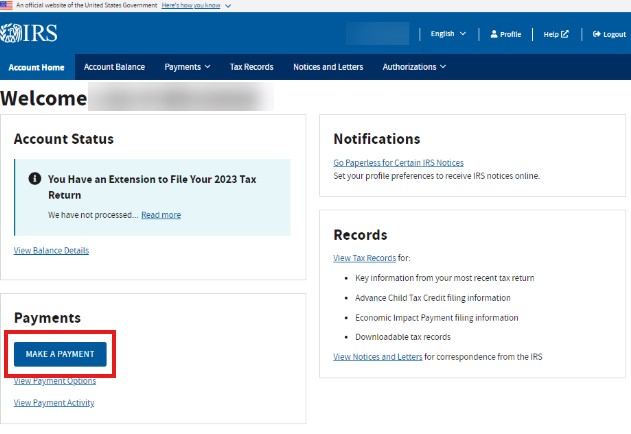Click the Profile text in the header
Screen dimensions: 631x434
coord(510,34)
